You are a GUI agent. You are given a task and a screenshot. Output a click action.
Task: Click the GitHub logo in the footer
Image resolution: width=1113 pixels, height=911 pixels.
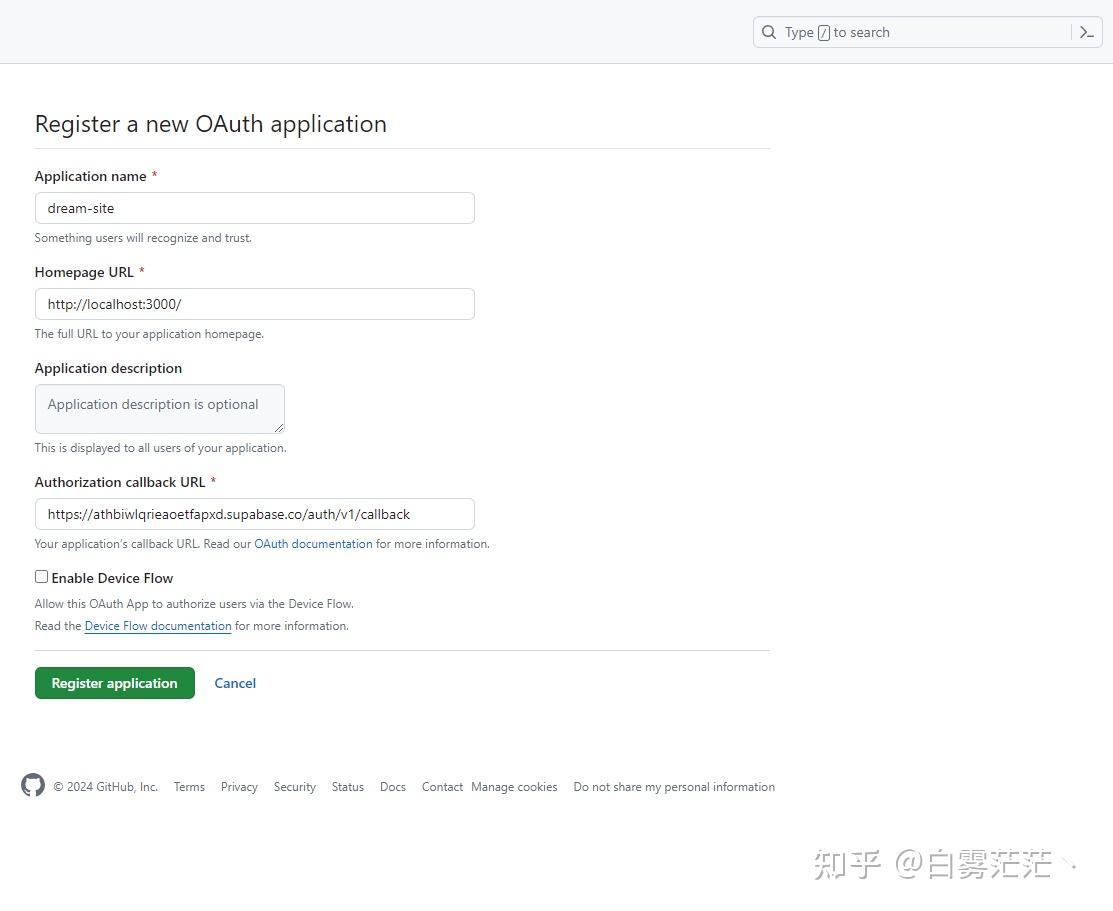[33, 785]
